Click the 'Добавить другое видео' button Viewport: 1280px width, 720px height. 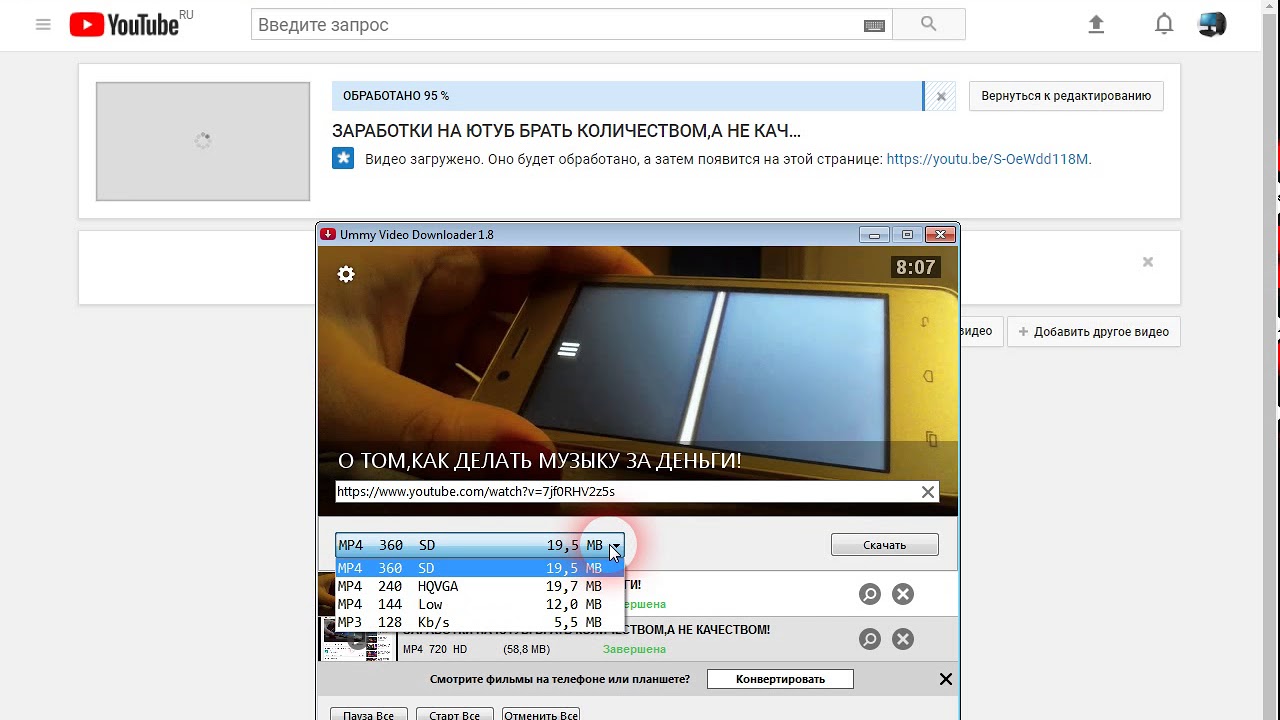point(1094,332)
